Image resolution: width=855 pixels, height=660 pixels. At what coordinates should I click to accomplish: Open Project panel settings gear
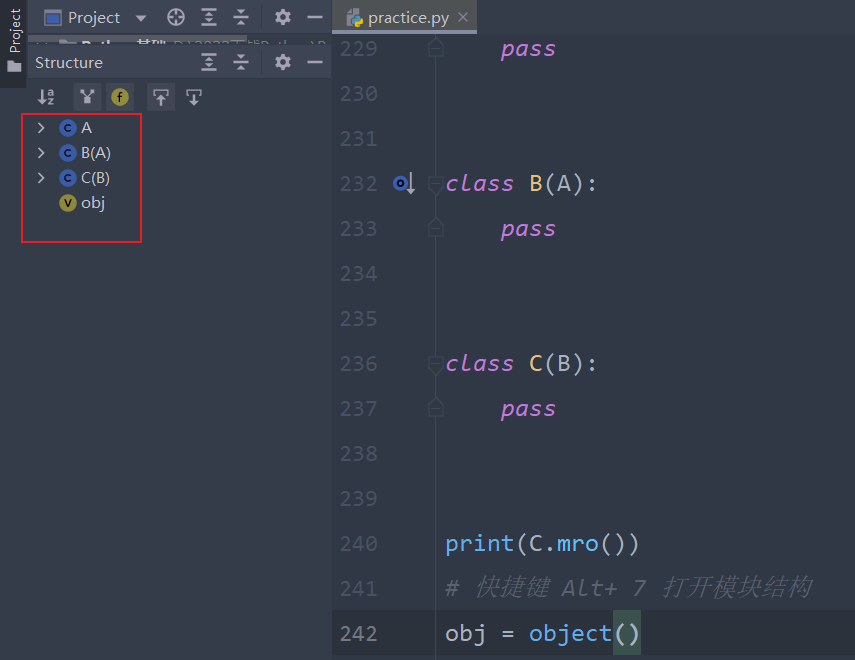pos(282,17)
